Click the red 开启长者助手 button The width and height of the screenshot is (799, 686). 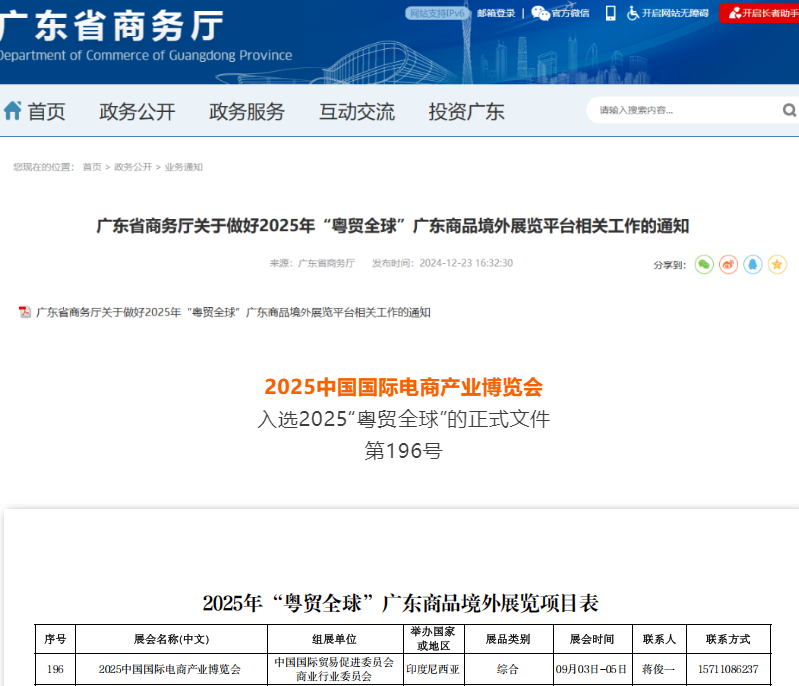click(x=759, y=13)
